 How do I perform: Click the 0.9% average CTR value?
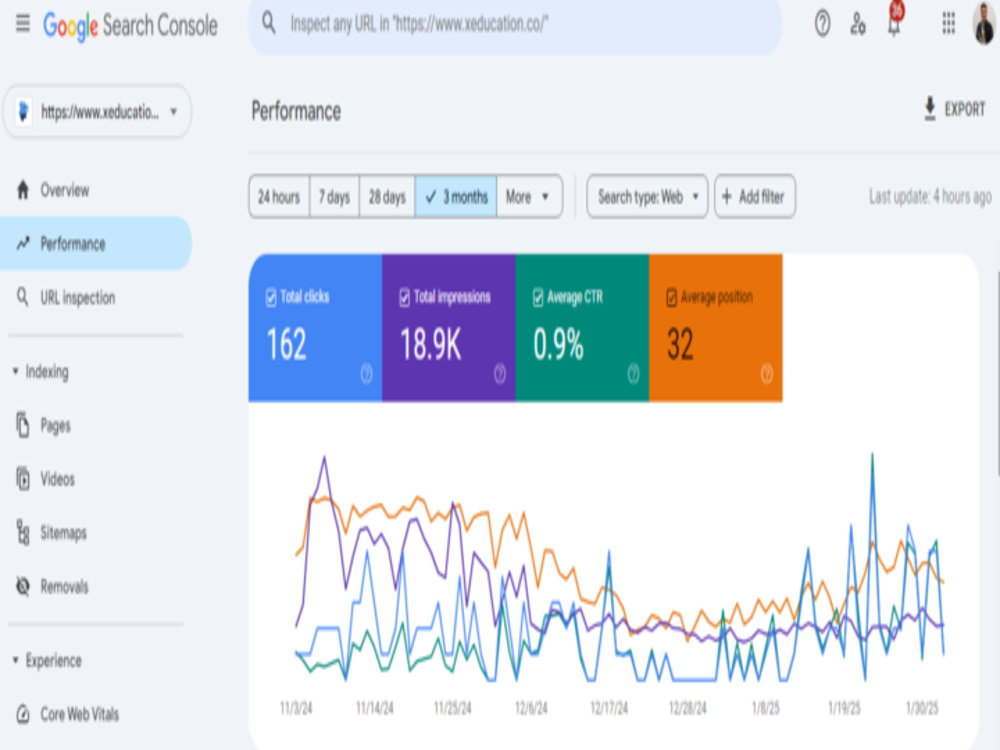[558, 344]
